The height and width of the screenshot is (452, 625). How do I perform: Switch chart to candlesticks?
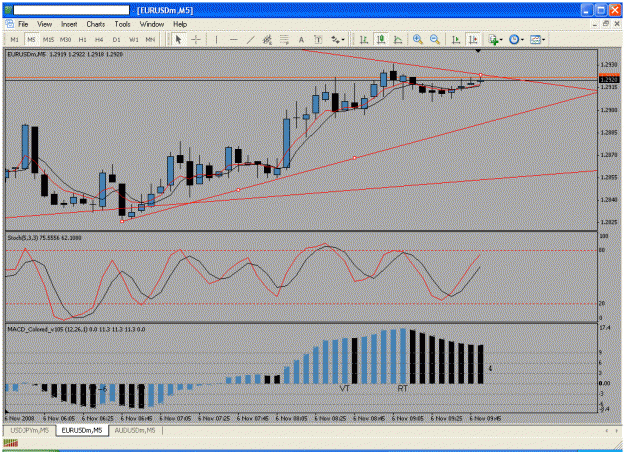pyautogui.click(x=381, y=39)
